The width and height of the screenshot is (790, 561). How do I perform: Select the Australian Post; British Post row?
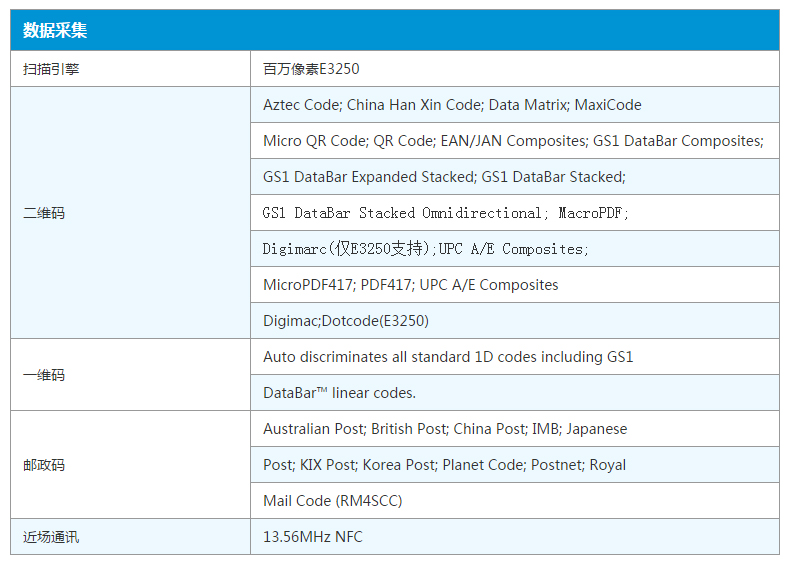pyautogui.click(x=515, y=429)
